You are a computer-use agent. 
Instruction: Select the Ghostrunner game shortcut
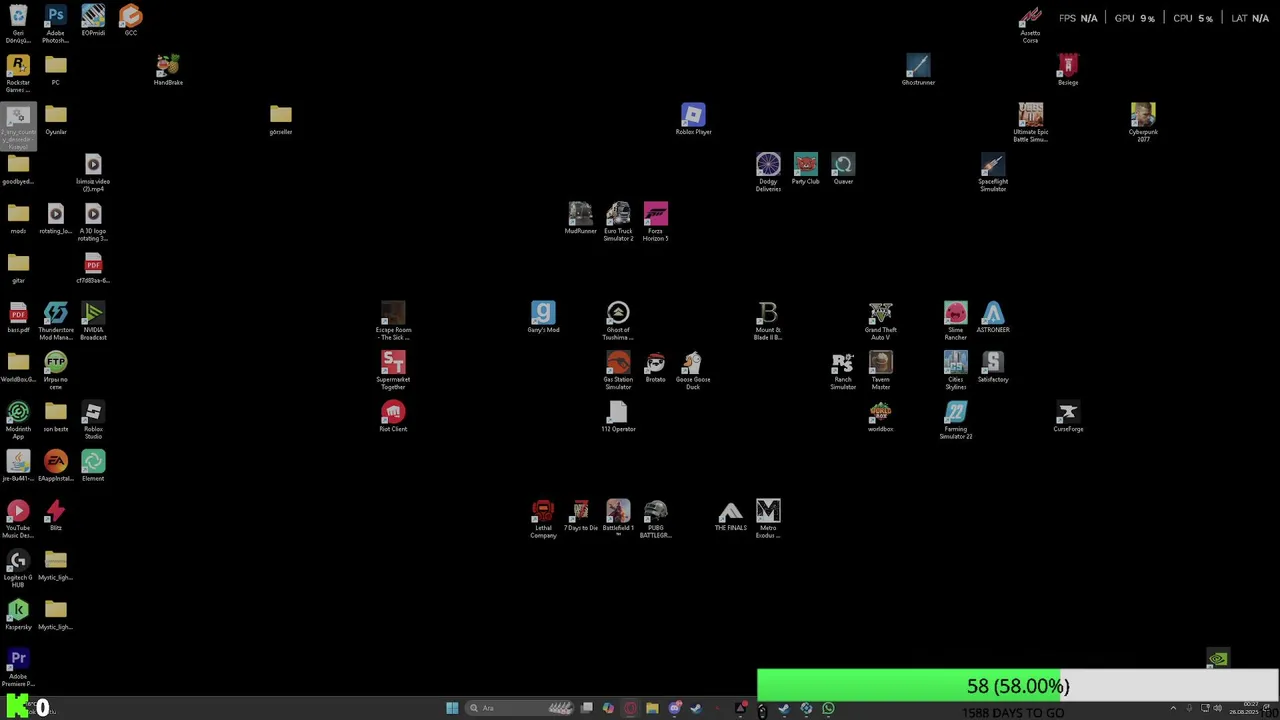click(x=918, y=70)
